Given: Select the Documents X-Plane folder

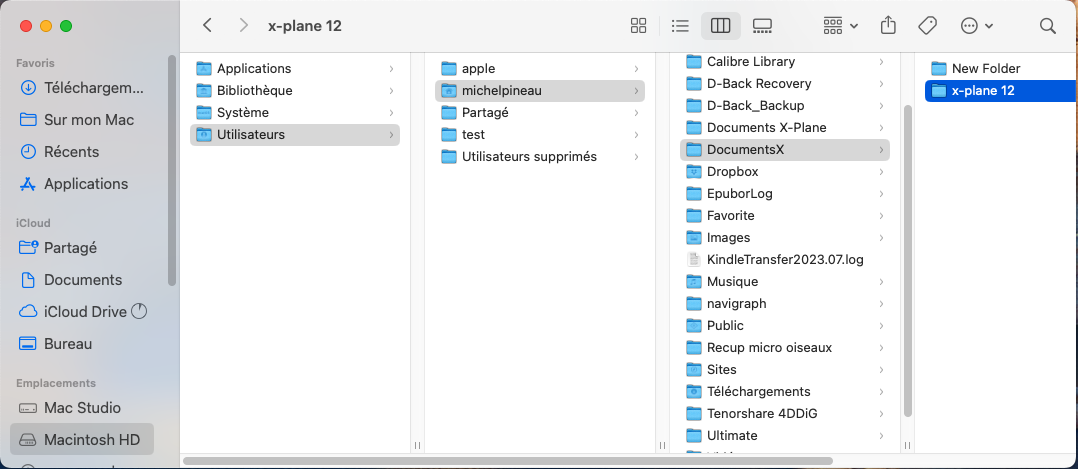Looking at the screenshot, I should pos(784,127).
